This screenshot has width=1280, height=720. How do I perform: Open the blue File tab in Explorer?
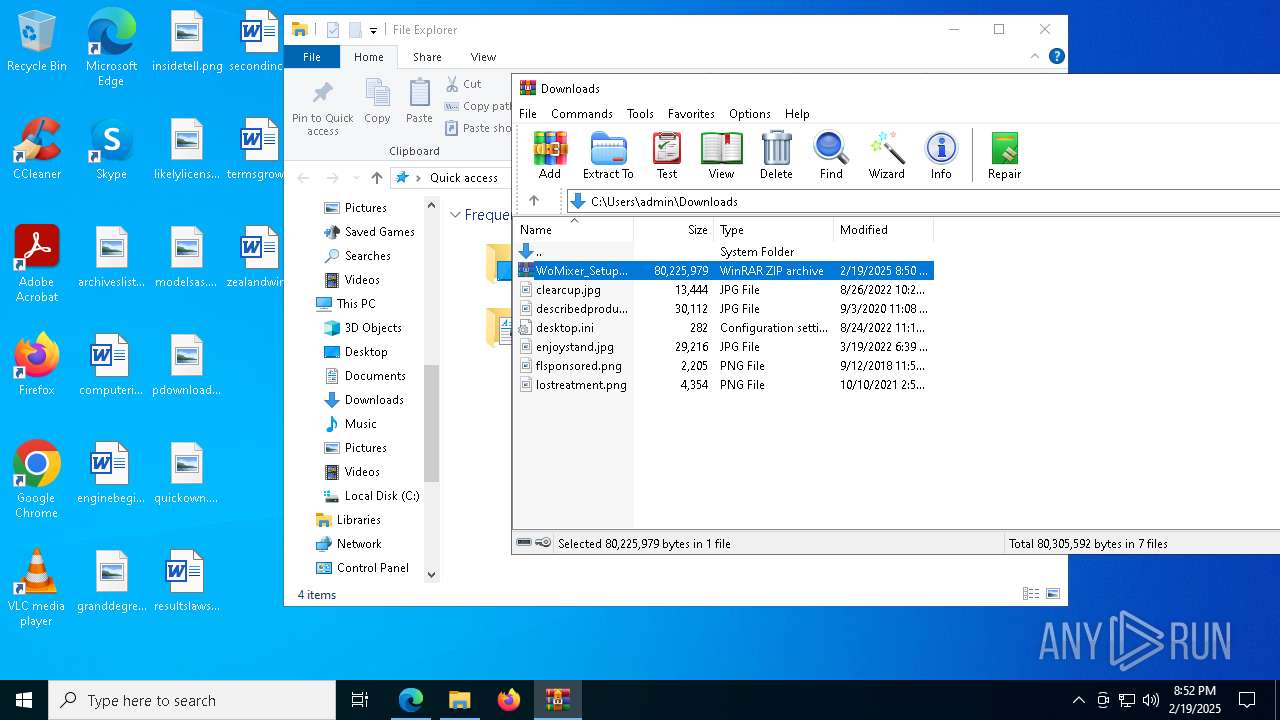coord(312,57)
